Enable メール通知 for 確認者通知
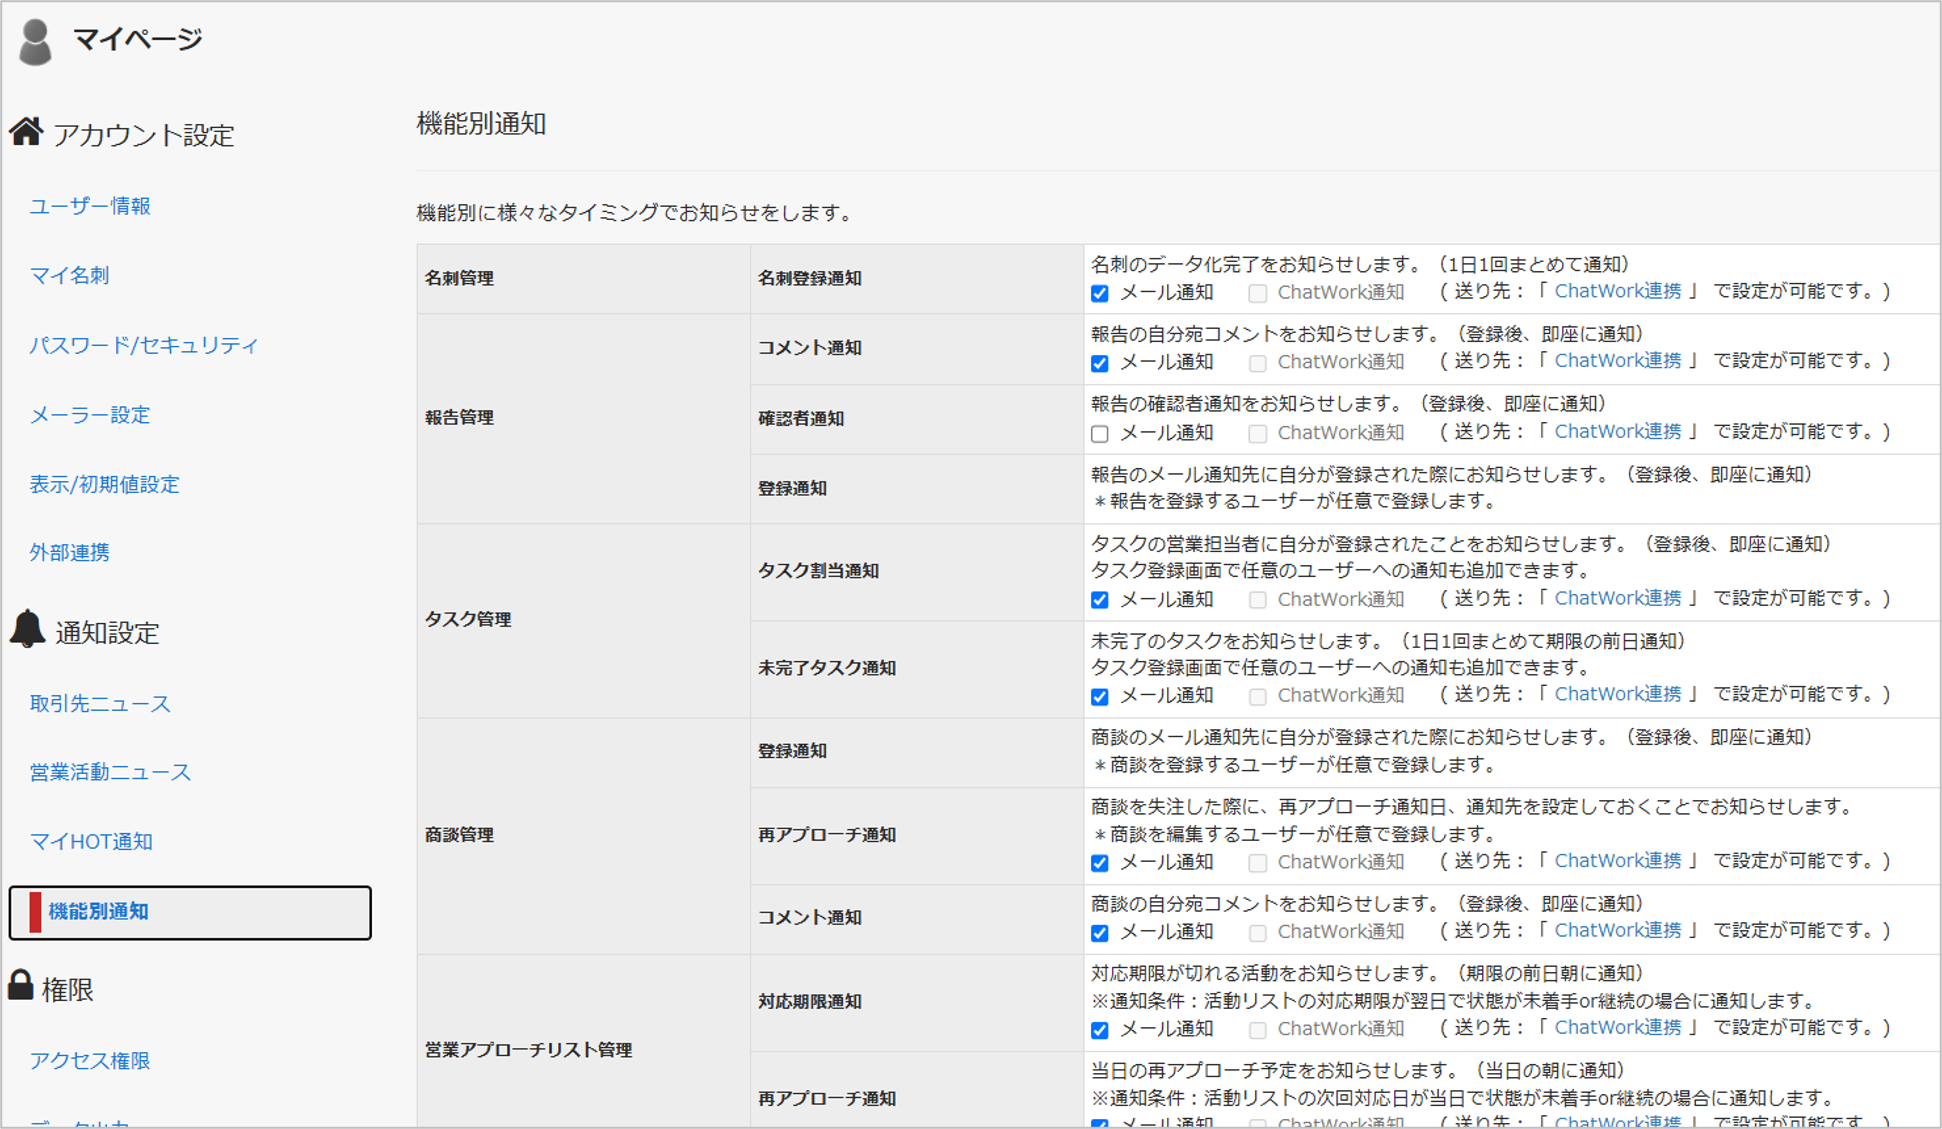Viewport: 1942px width, 1129px height. [1100, 434]
